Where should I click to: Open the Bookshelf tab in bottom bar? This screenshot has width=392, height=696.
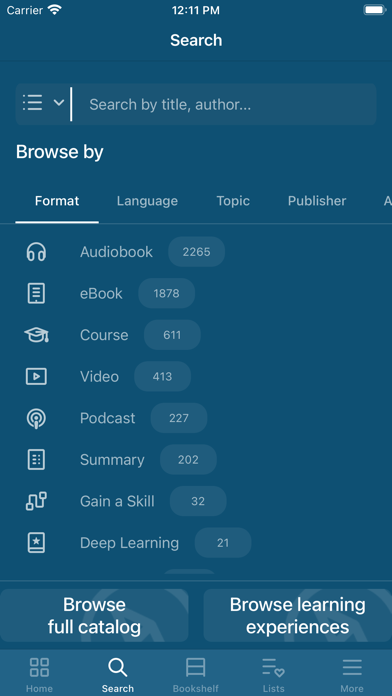click(195, 675)
